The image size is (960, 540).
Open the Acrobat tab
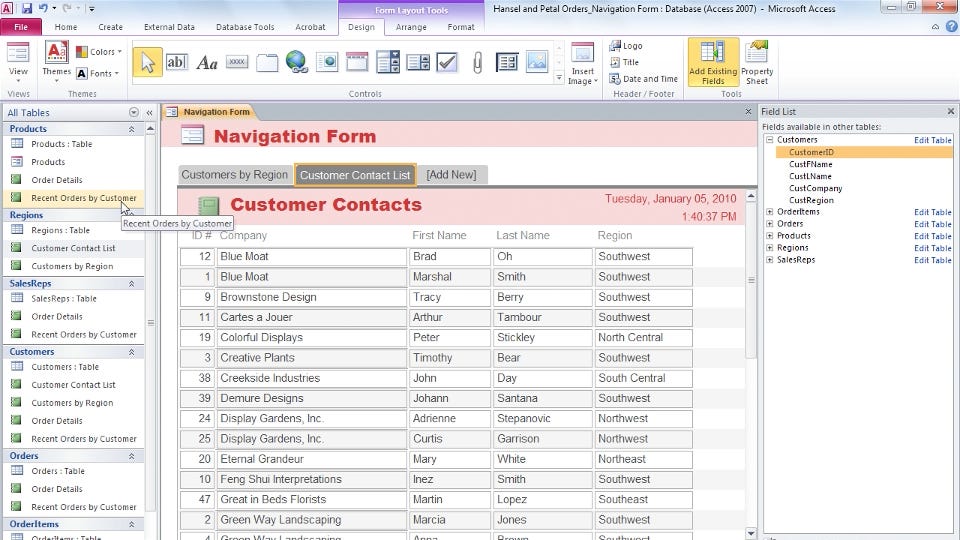(310, 27)
